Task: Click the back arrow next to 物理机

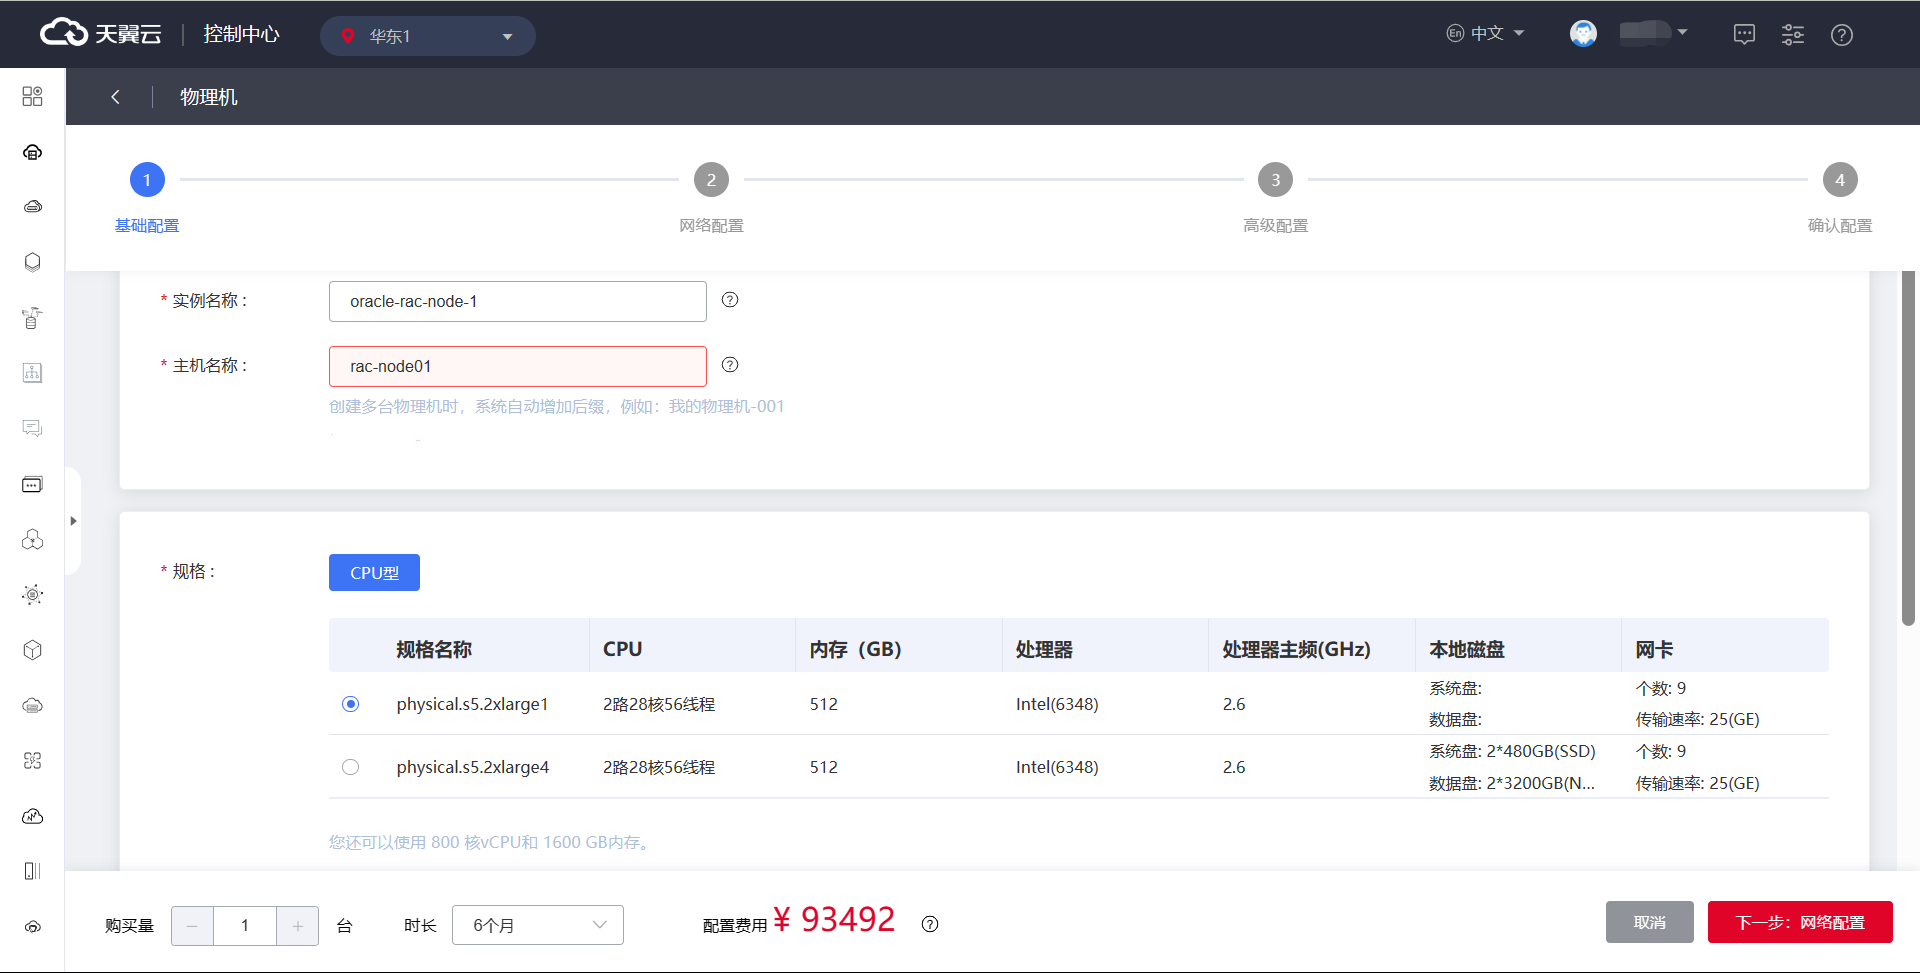Action: coord(116,97)
